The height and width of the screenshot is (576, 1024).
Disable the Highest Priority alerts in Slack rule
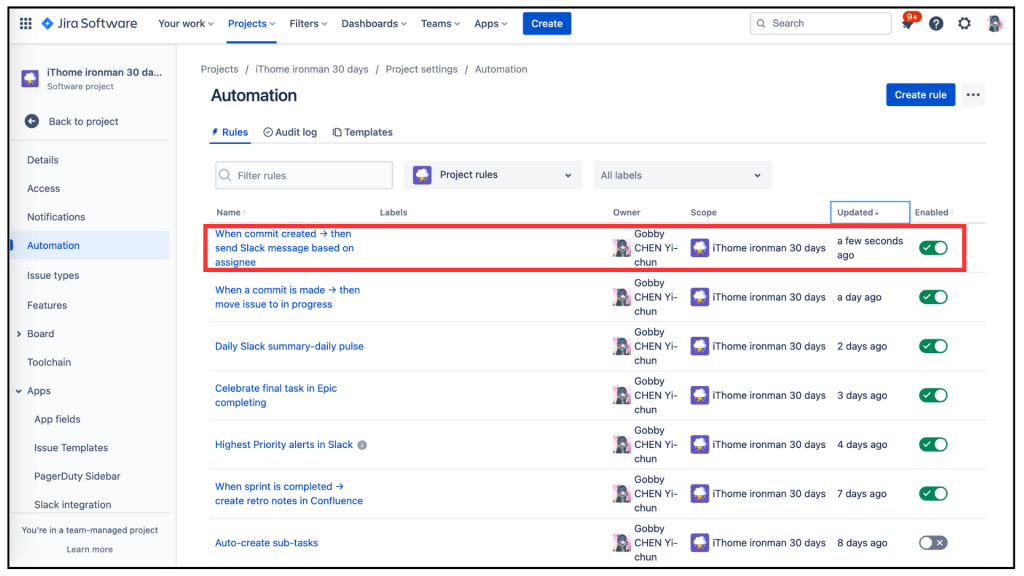point(933,445)
